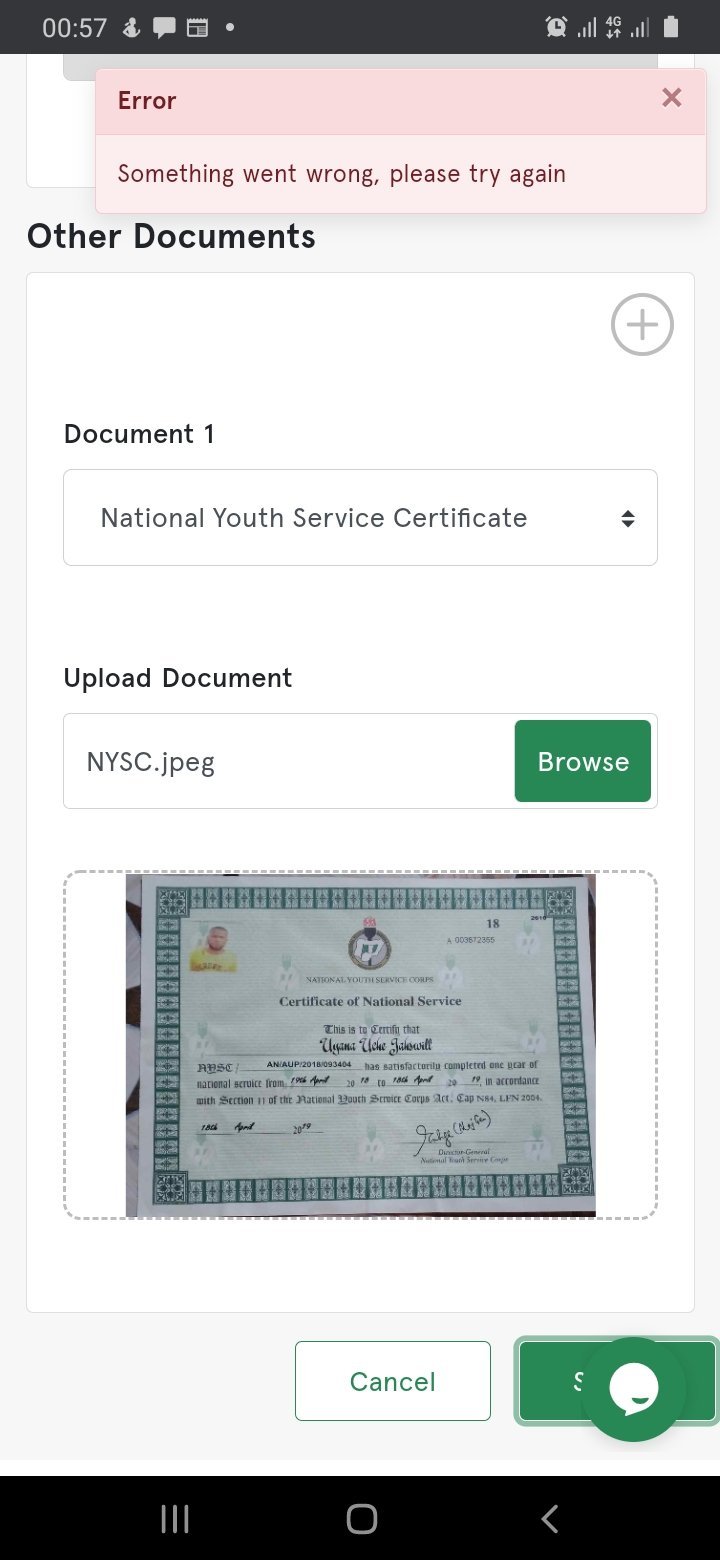Tap the battery icon in the status bar
The image size is (720, 1560).
pyautogui.click(x=671, y=27)
